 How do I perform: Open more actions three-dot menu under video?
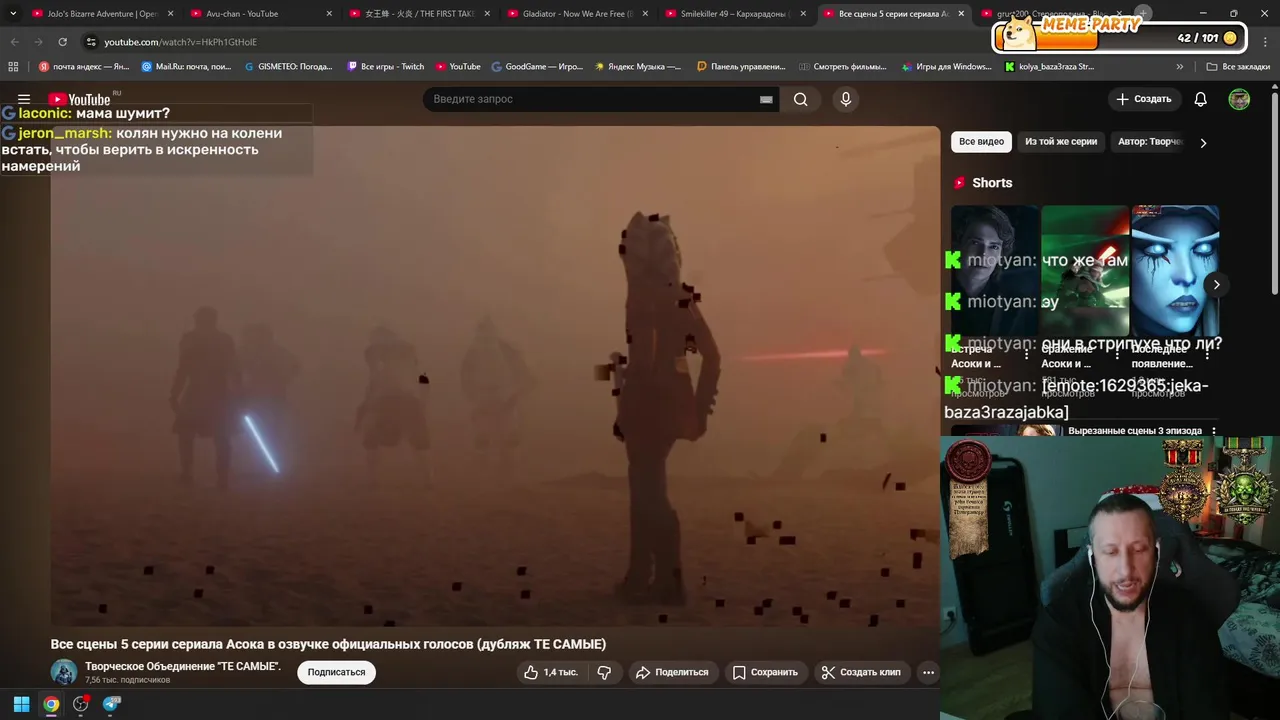pyautogui.click(x=928, y=672)
